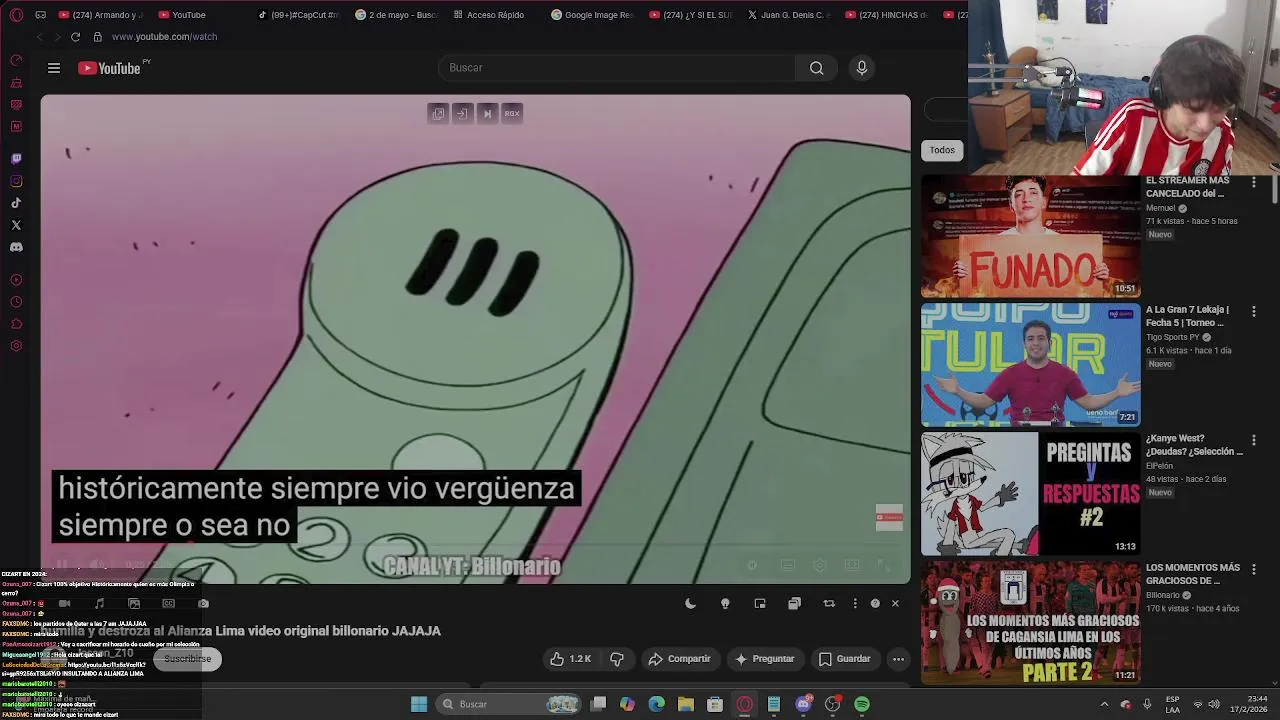Image resolution: width=1280 pixels, height=720 pixels.
Task: Open the sidebar player icon
Action: (16, 280)
